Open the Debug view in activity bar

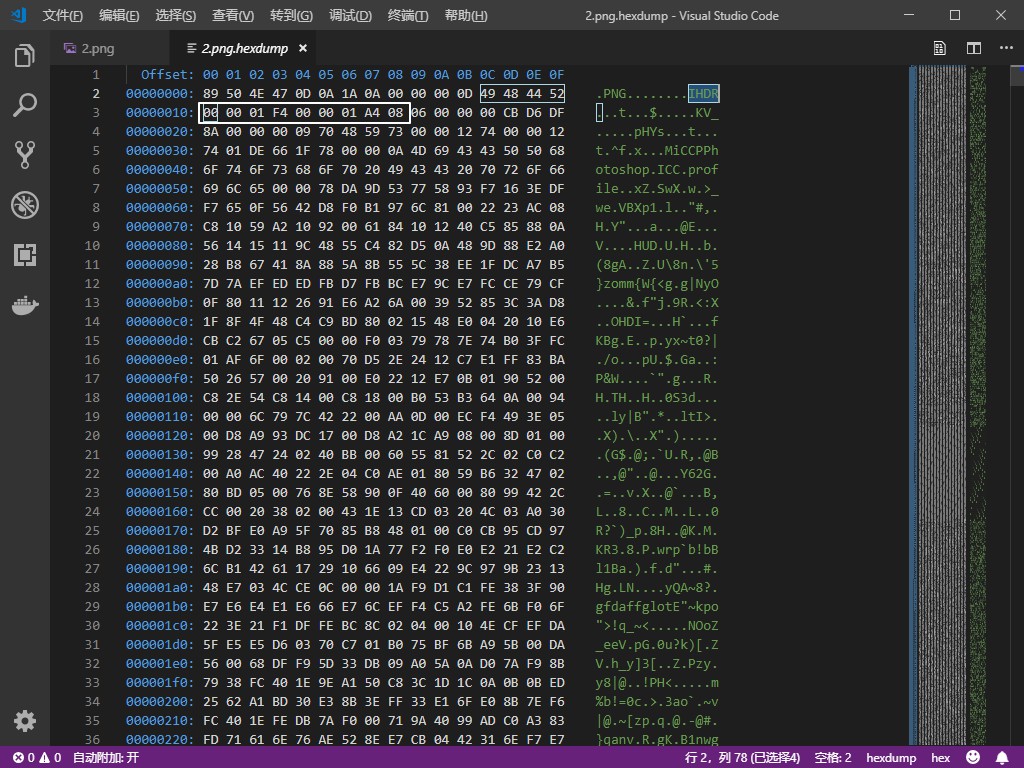25,205
